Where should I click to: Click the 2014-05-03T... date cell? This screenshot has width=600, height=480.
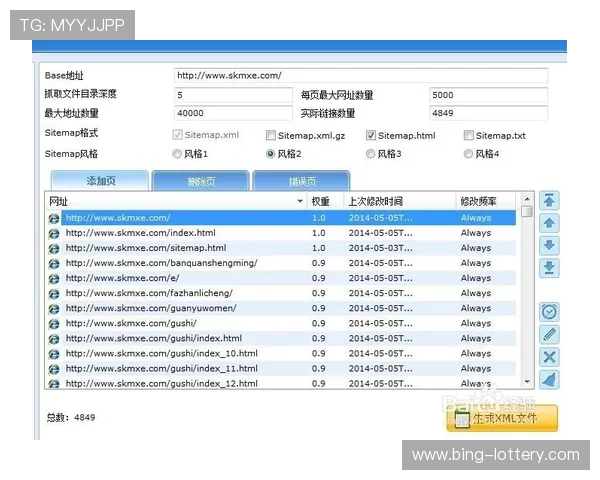381,248
